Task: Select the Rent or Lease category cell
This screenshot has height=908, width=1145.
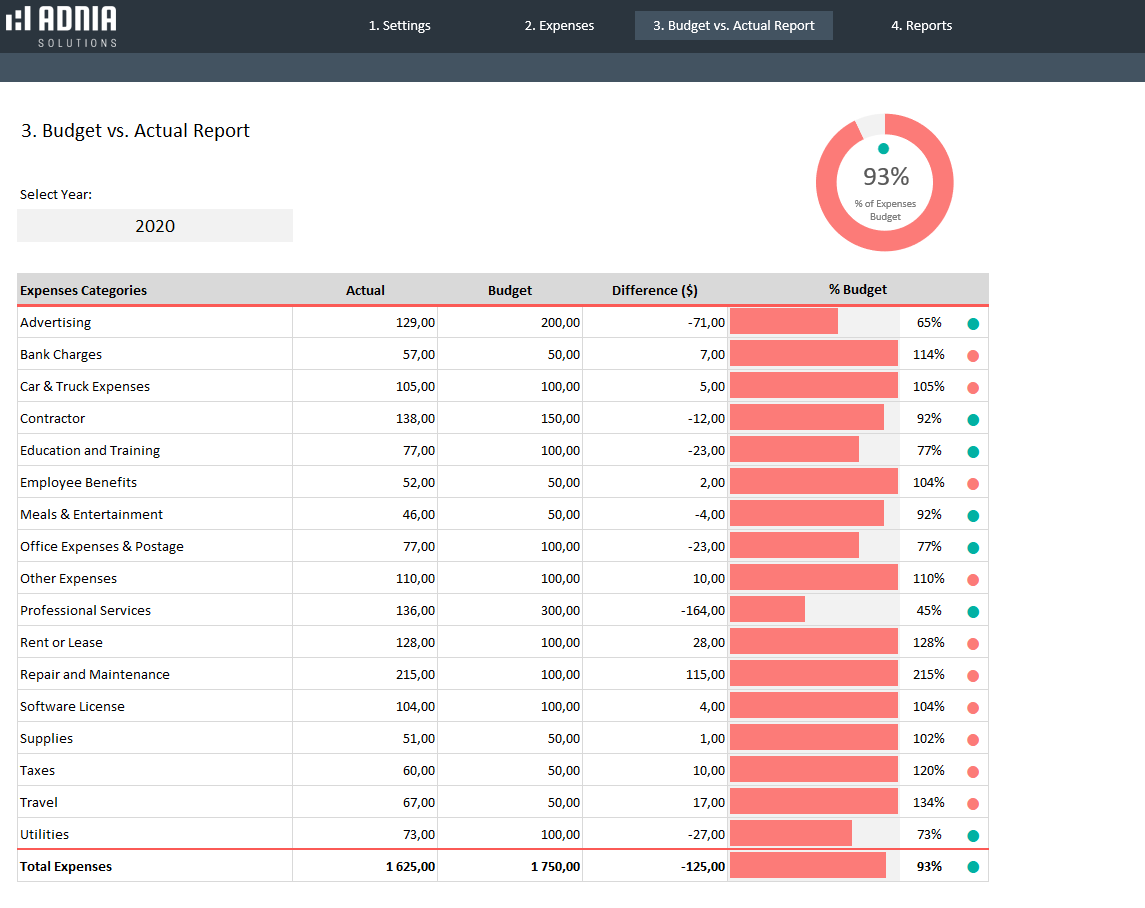Action: point(62,642)
